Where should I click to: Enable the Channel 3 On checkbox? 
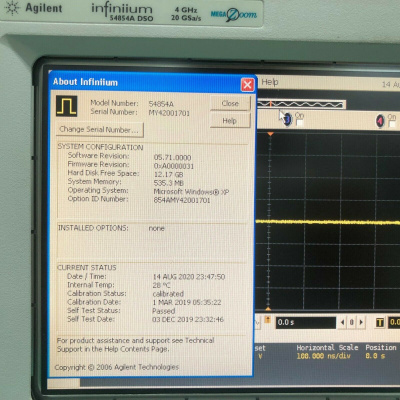pos(300,123)
